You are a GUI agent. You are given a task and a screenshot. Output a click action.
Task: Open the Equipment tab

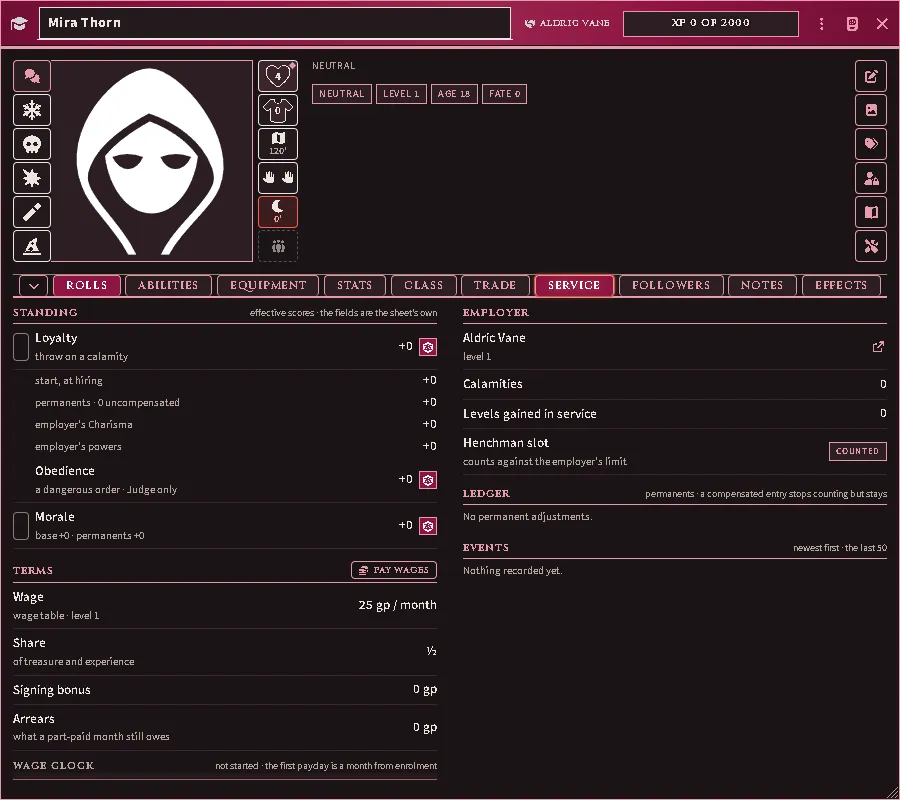coord(268,285)
